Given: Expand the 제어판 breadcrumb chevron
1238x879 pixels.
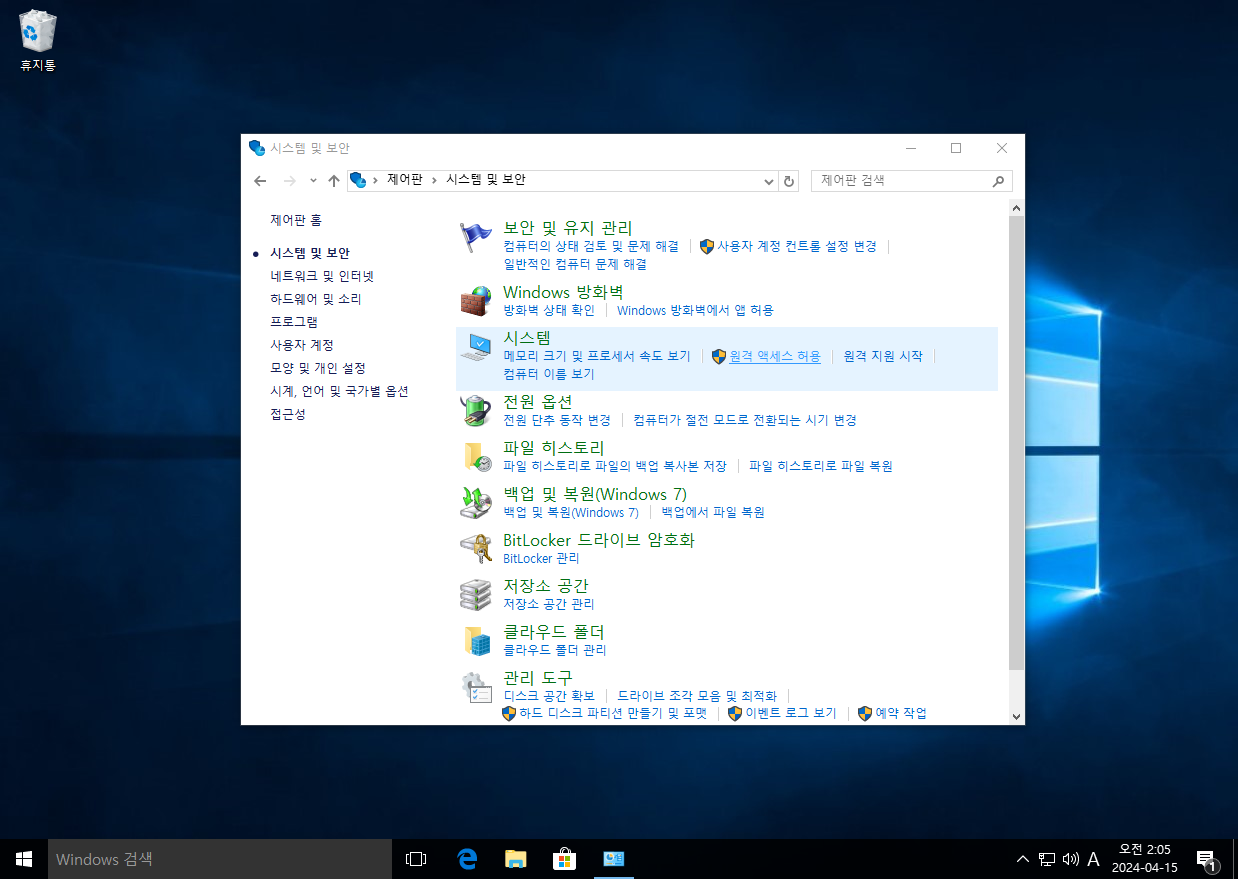Looking at the screenshot, I should pos(434,180).
